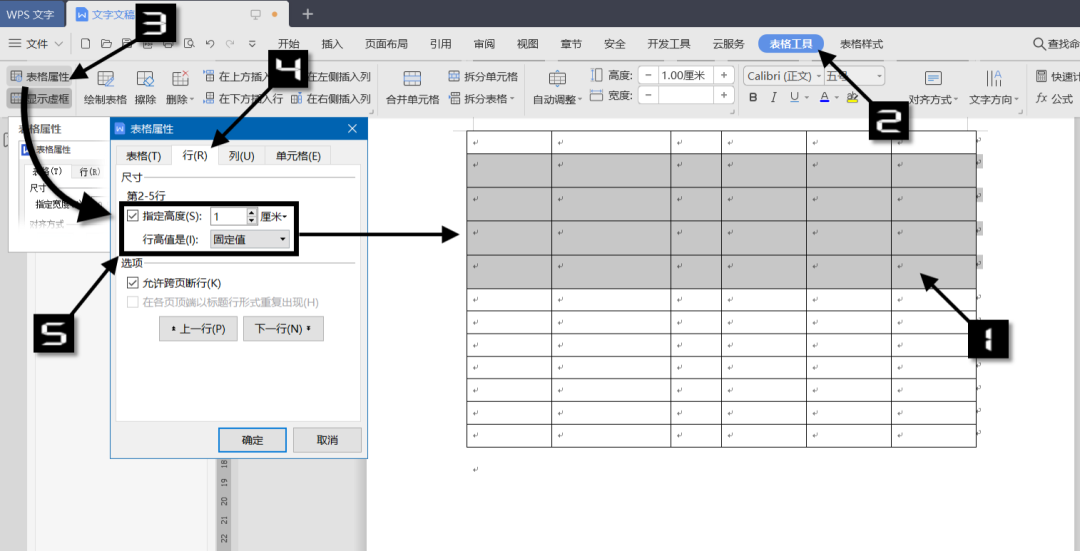Click the specified height spinner field

[228, 216]
